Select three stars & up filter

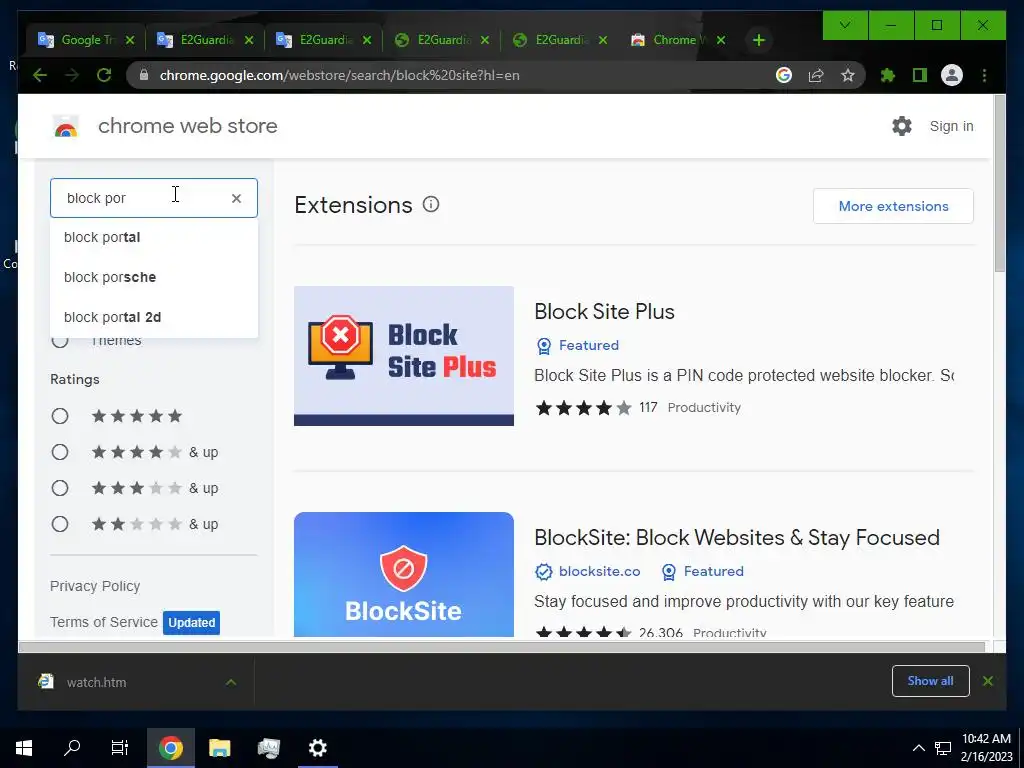(59, 488)
